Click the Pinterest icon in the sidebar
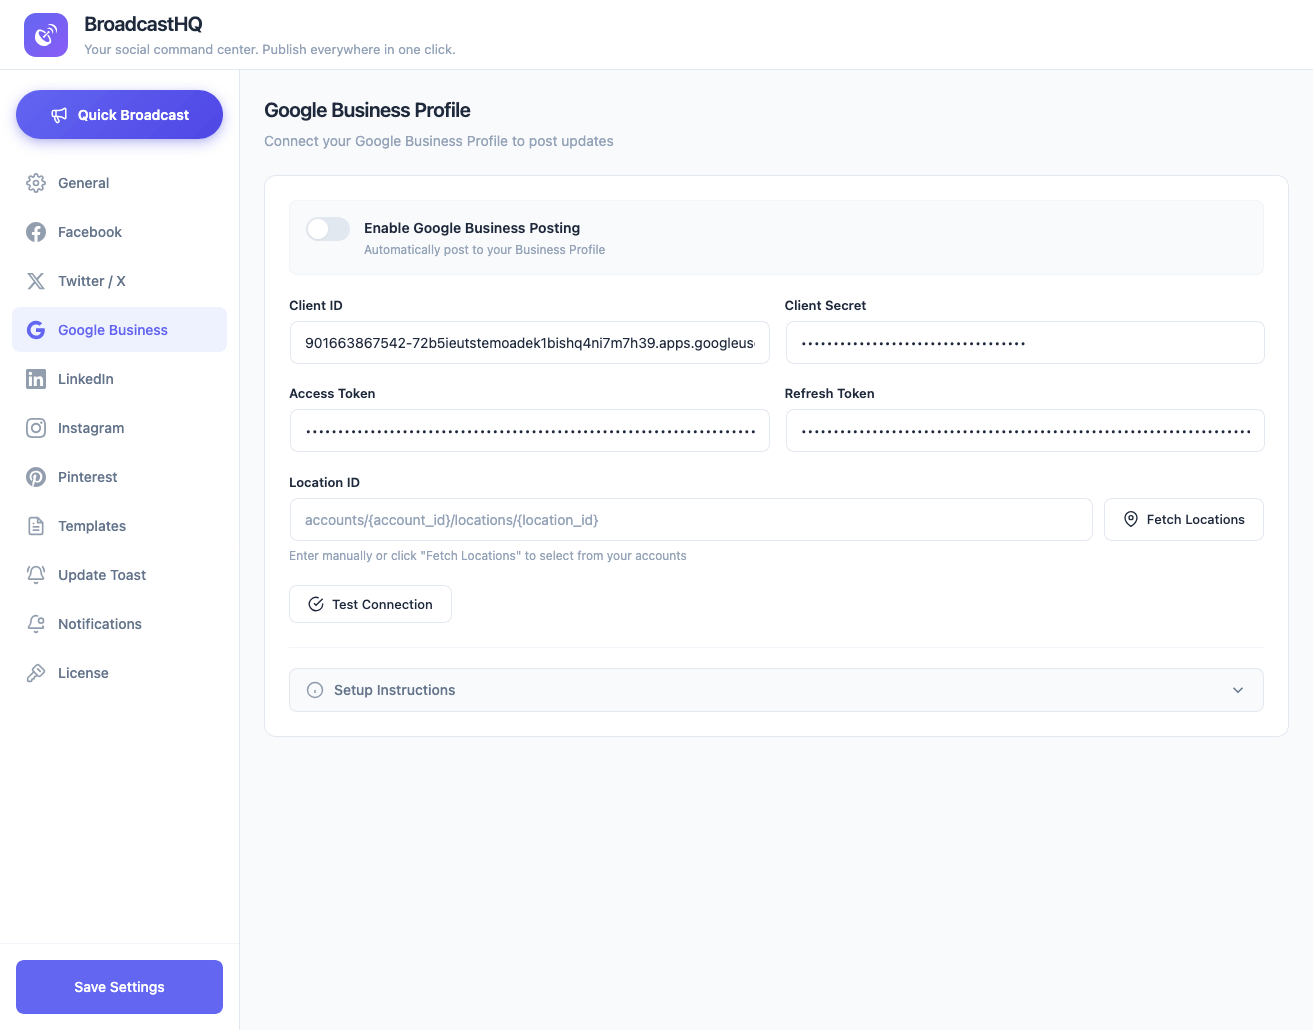Screen dimensions: 1313x1030 [x=35, y=477]
